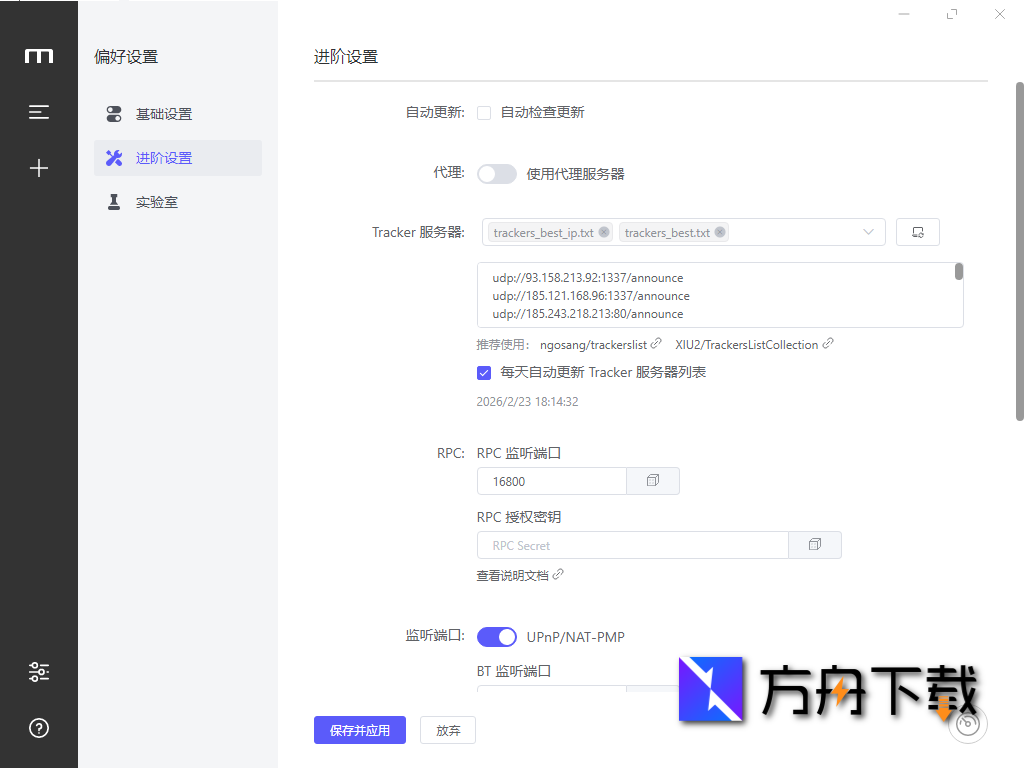The width and height of the screenshot is (1024, 768).
Task: Remove the trackers_best_ip.txt tag
Action: click(x=605, y=231)
